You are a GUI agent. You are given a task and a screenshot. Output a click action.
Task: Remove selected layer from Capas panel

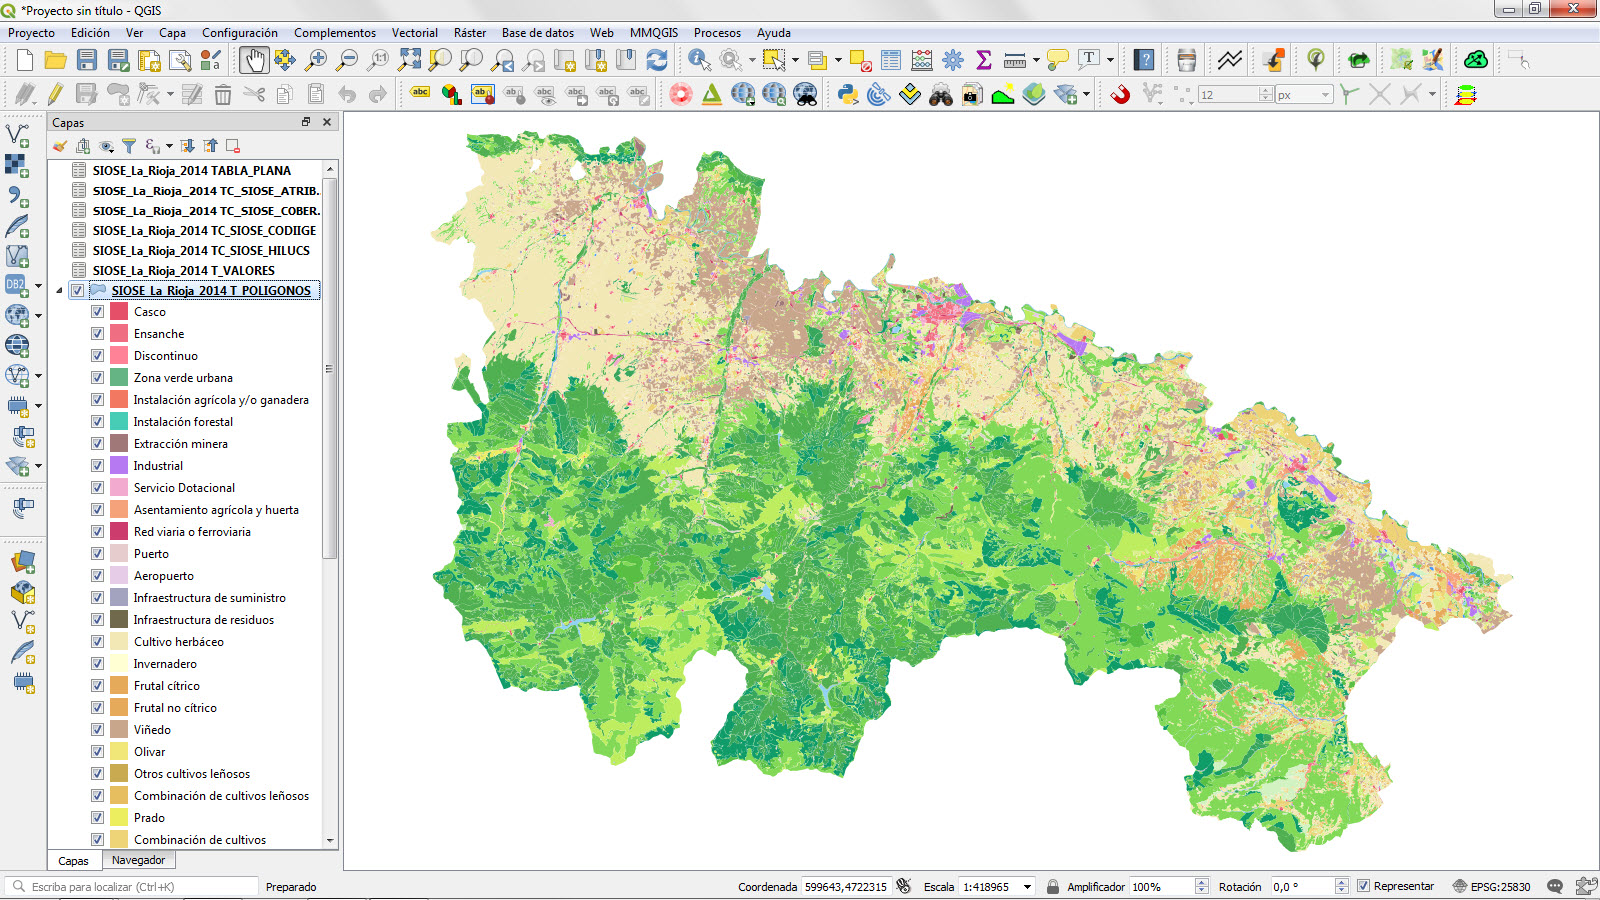pyautogui.click(x=233, y=146)
